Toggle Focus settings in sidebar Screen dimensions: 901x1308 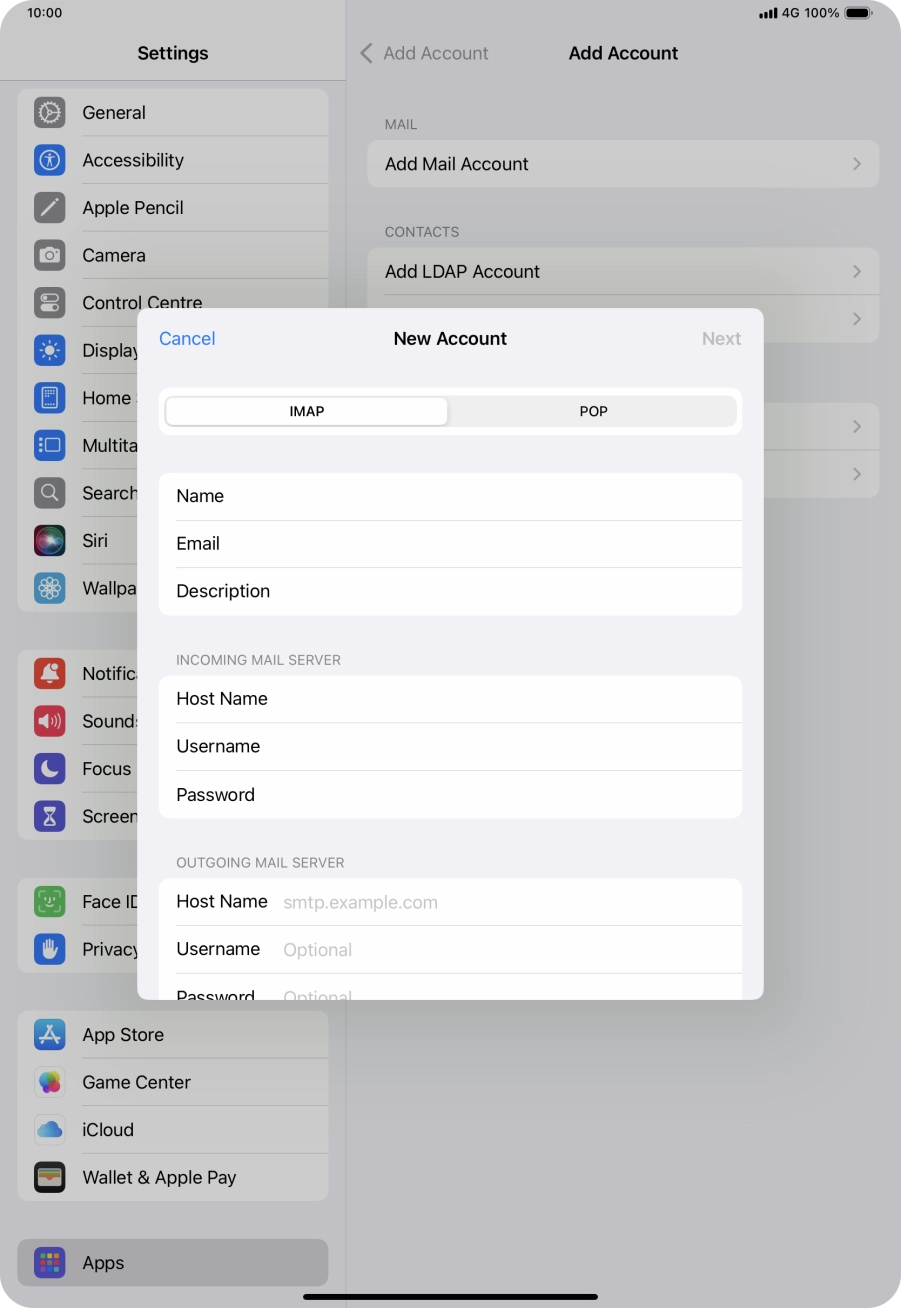pyautogui.click(x=49, y=768)
